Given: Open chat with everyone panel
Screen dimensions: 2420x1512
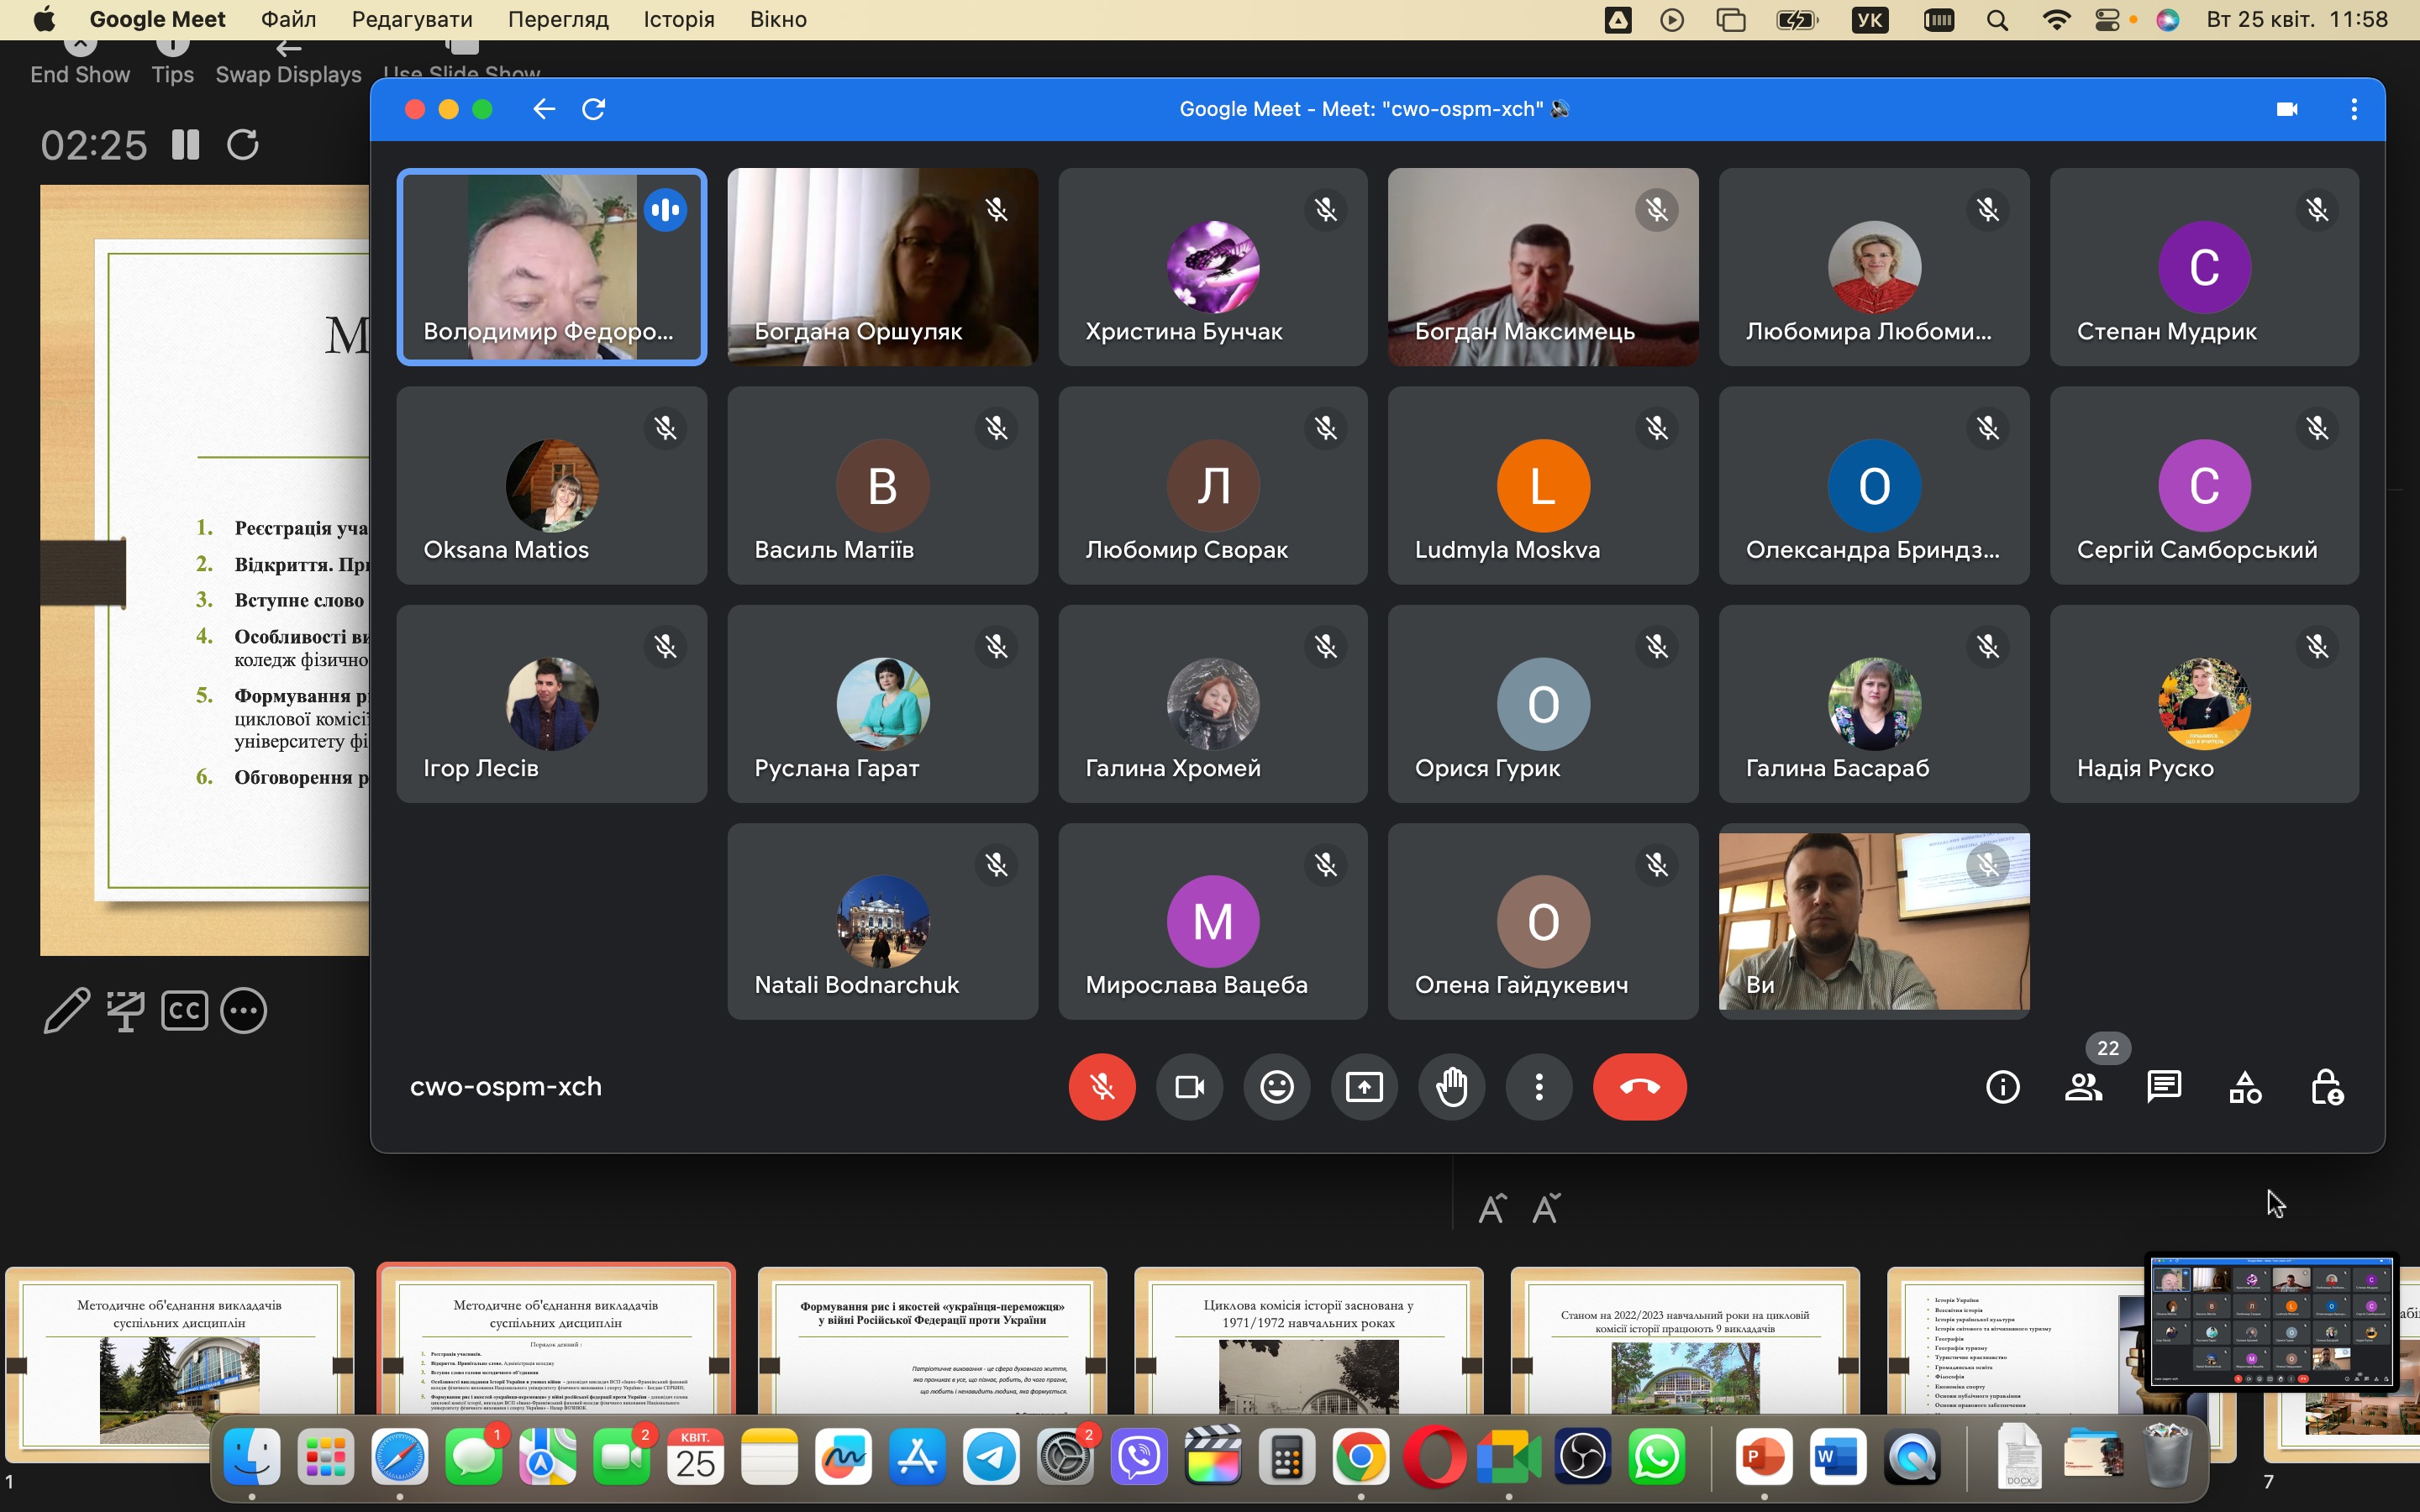Looking at the screenshot, I should 2165,1087.
